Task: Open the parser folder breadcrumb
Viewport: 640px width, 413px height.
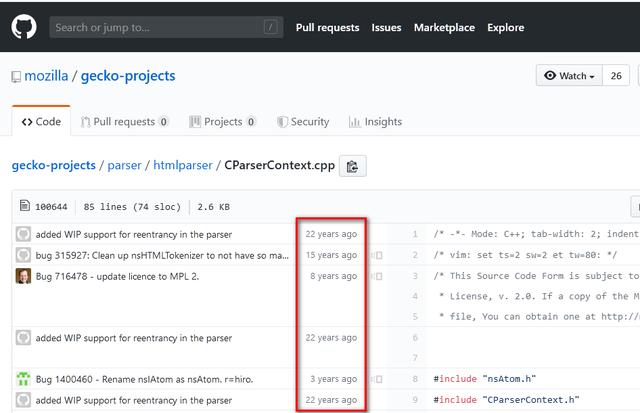Action: point(124,165)
